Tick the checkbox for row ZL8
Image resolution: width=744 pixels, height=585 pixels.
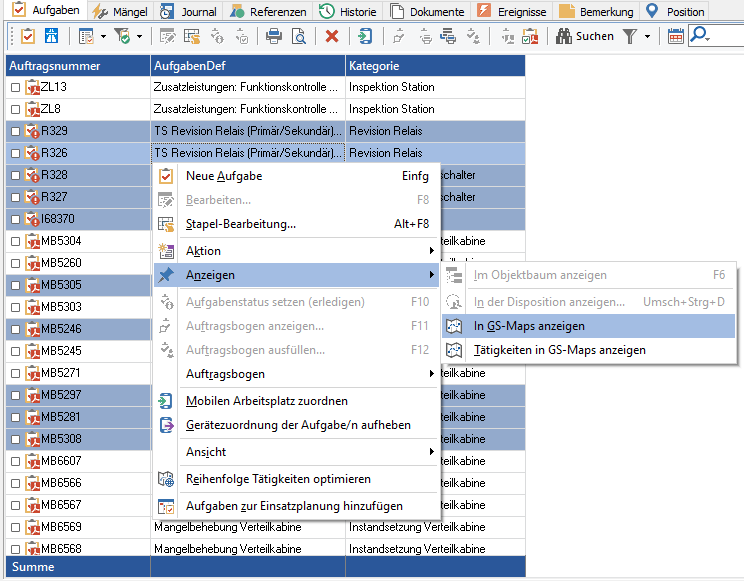pos(15,110)
